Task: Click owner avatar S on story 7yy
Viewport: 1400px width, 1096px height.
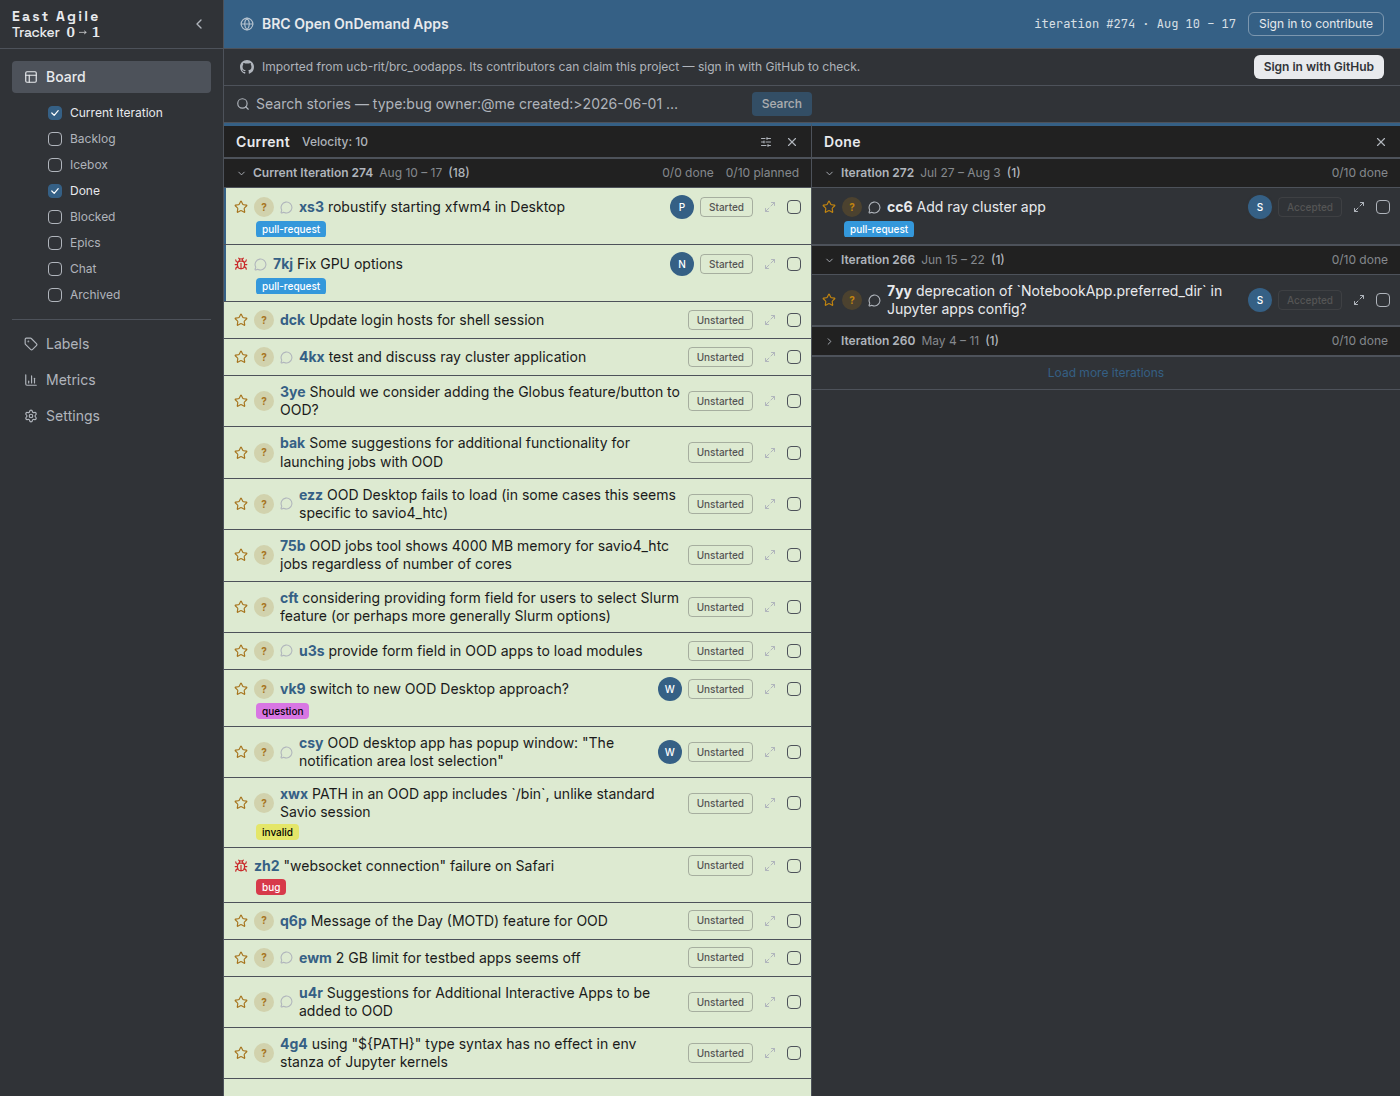Action: coord(1260,300)
